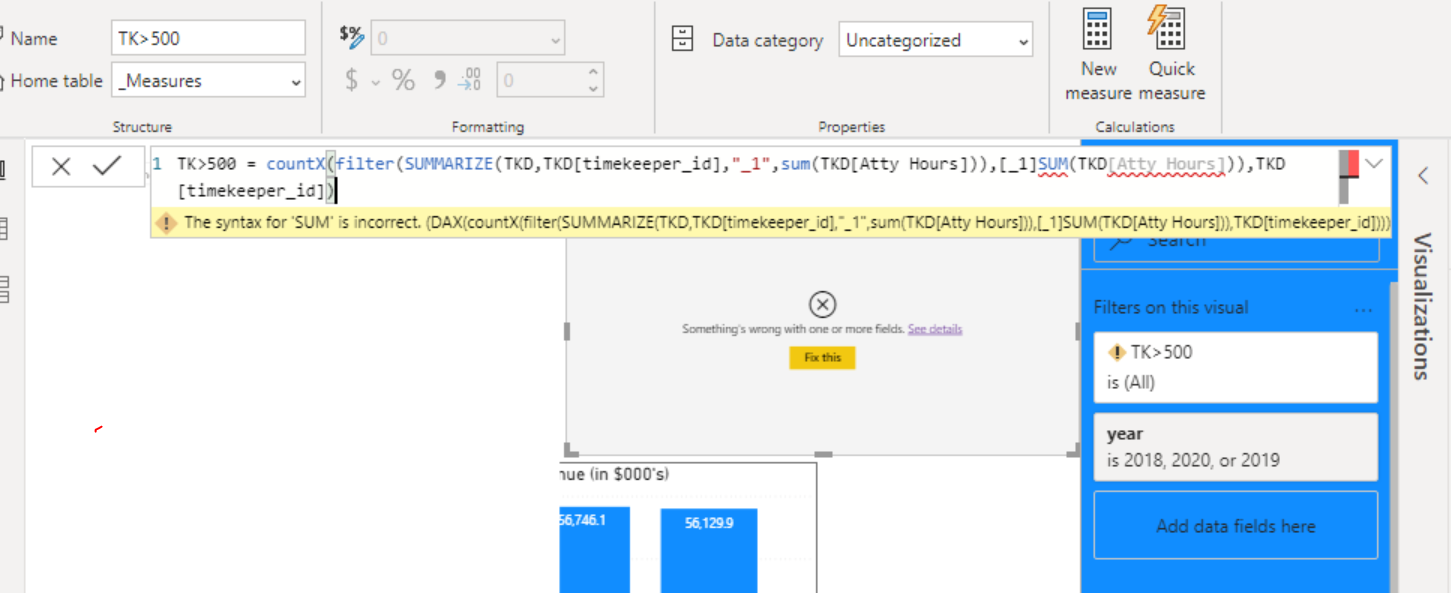Screen dimensions: 1451x593
Task: Click the warning icon in the error bar
Action: coord(166,223)
